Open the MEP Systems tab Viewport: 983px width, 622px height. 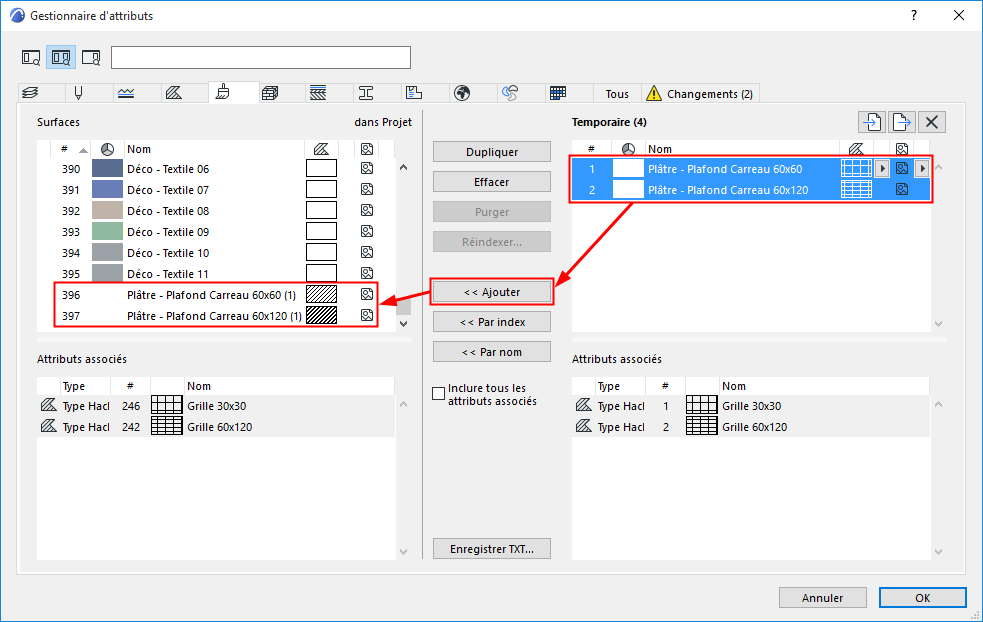(x=510, y=93)
